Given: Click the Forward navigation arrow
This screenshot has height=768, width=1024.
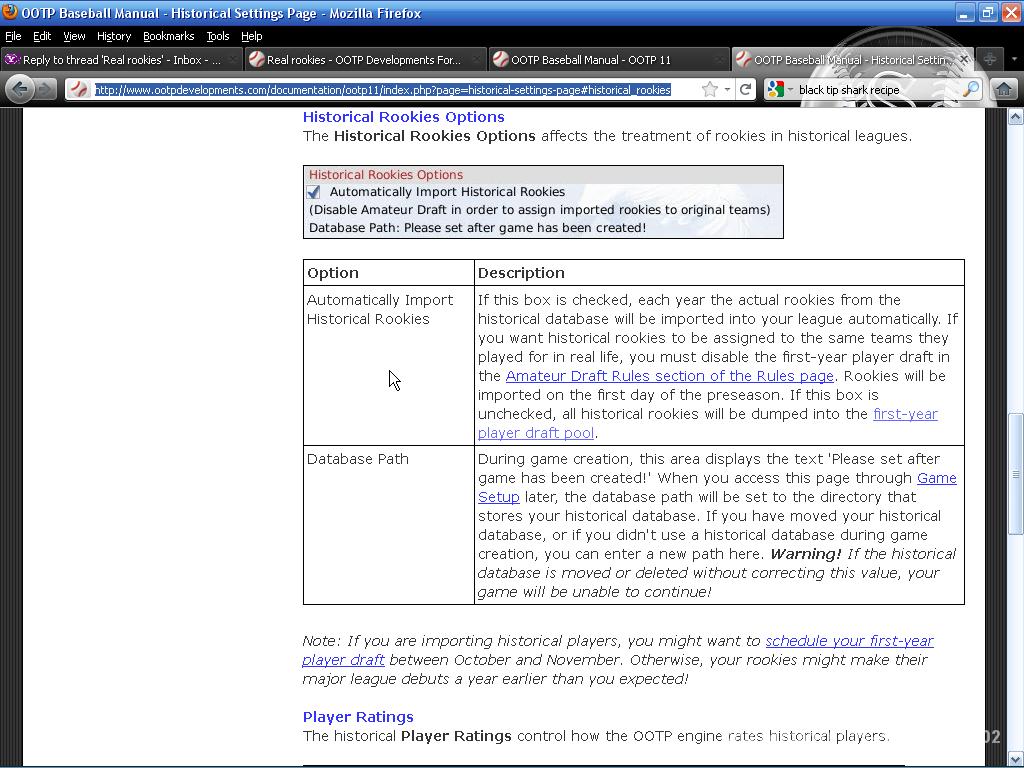Looking at the screenshot, I should (x=46, y=90).
